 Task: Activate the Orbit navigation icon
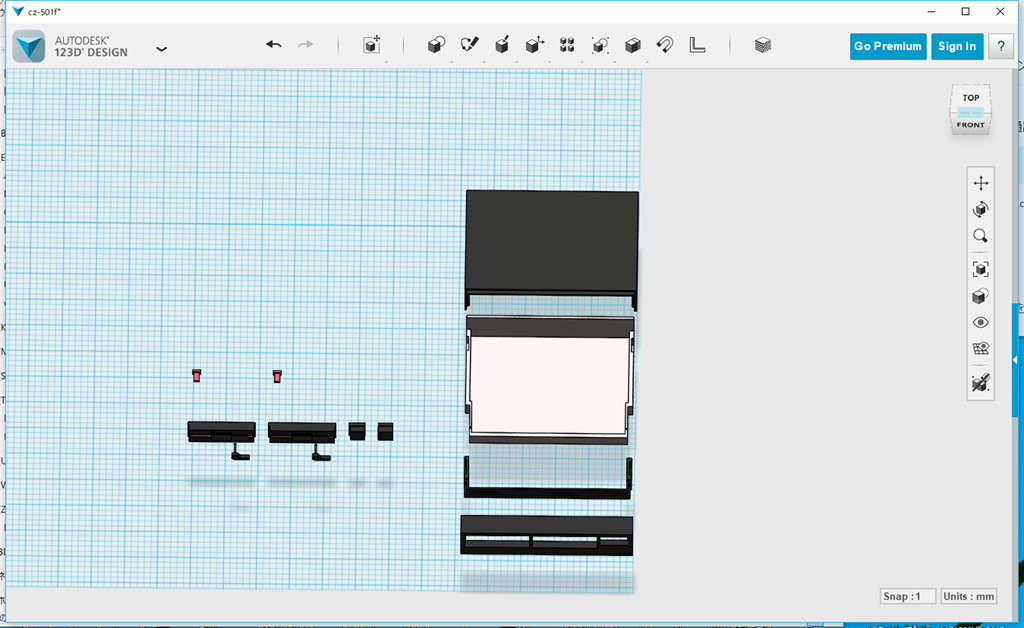pyautogui.click(x=981, y=208)
